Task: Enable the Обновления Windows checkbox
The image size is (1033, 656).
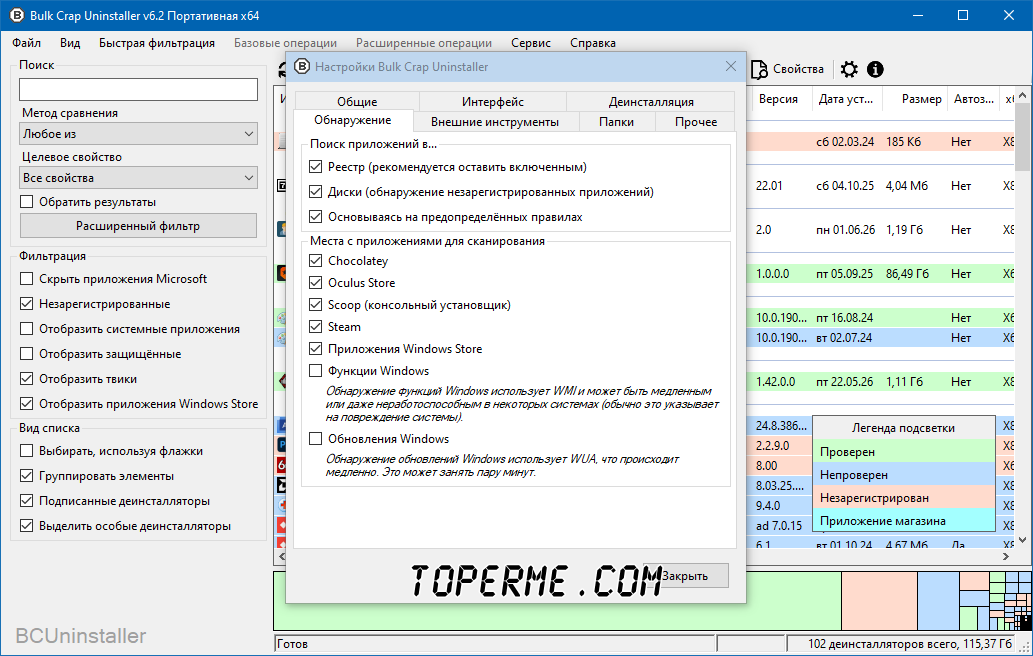Action: tap(316, 439)
